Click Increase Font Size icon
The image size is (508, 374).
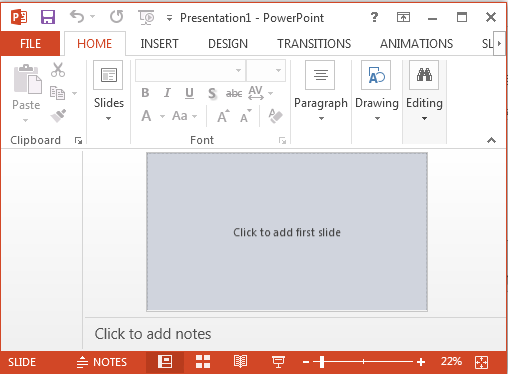[x=223, y=116]
